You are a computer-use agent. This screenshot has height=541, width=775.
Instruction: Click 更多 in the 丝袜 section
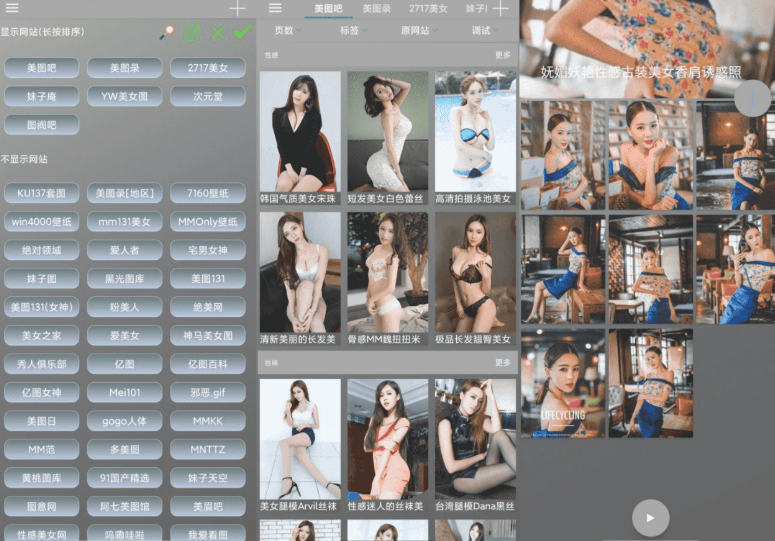point(503,363)
